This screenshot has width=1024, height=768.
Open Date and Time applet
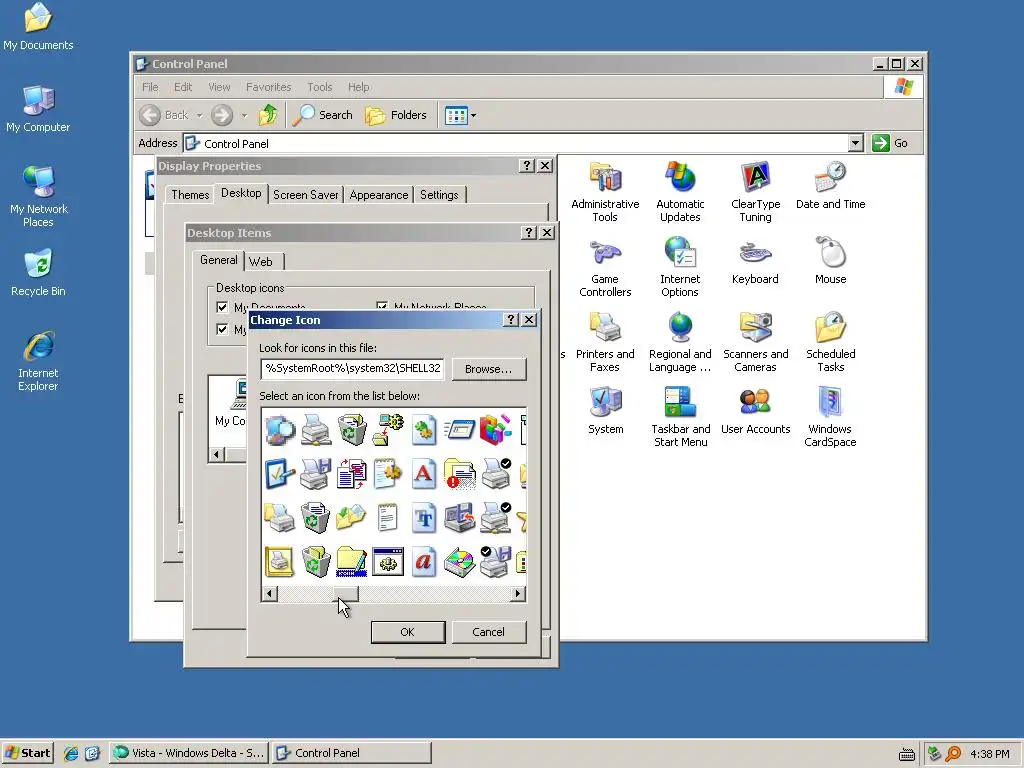(x=831, y=187)
